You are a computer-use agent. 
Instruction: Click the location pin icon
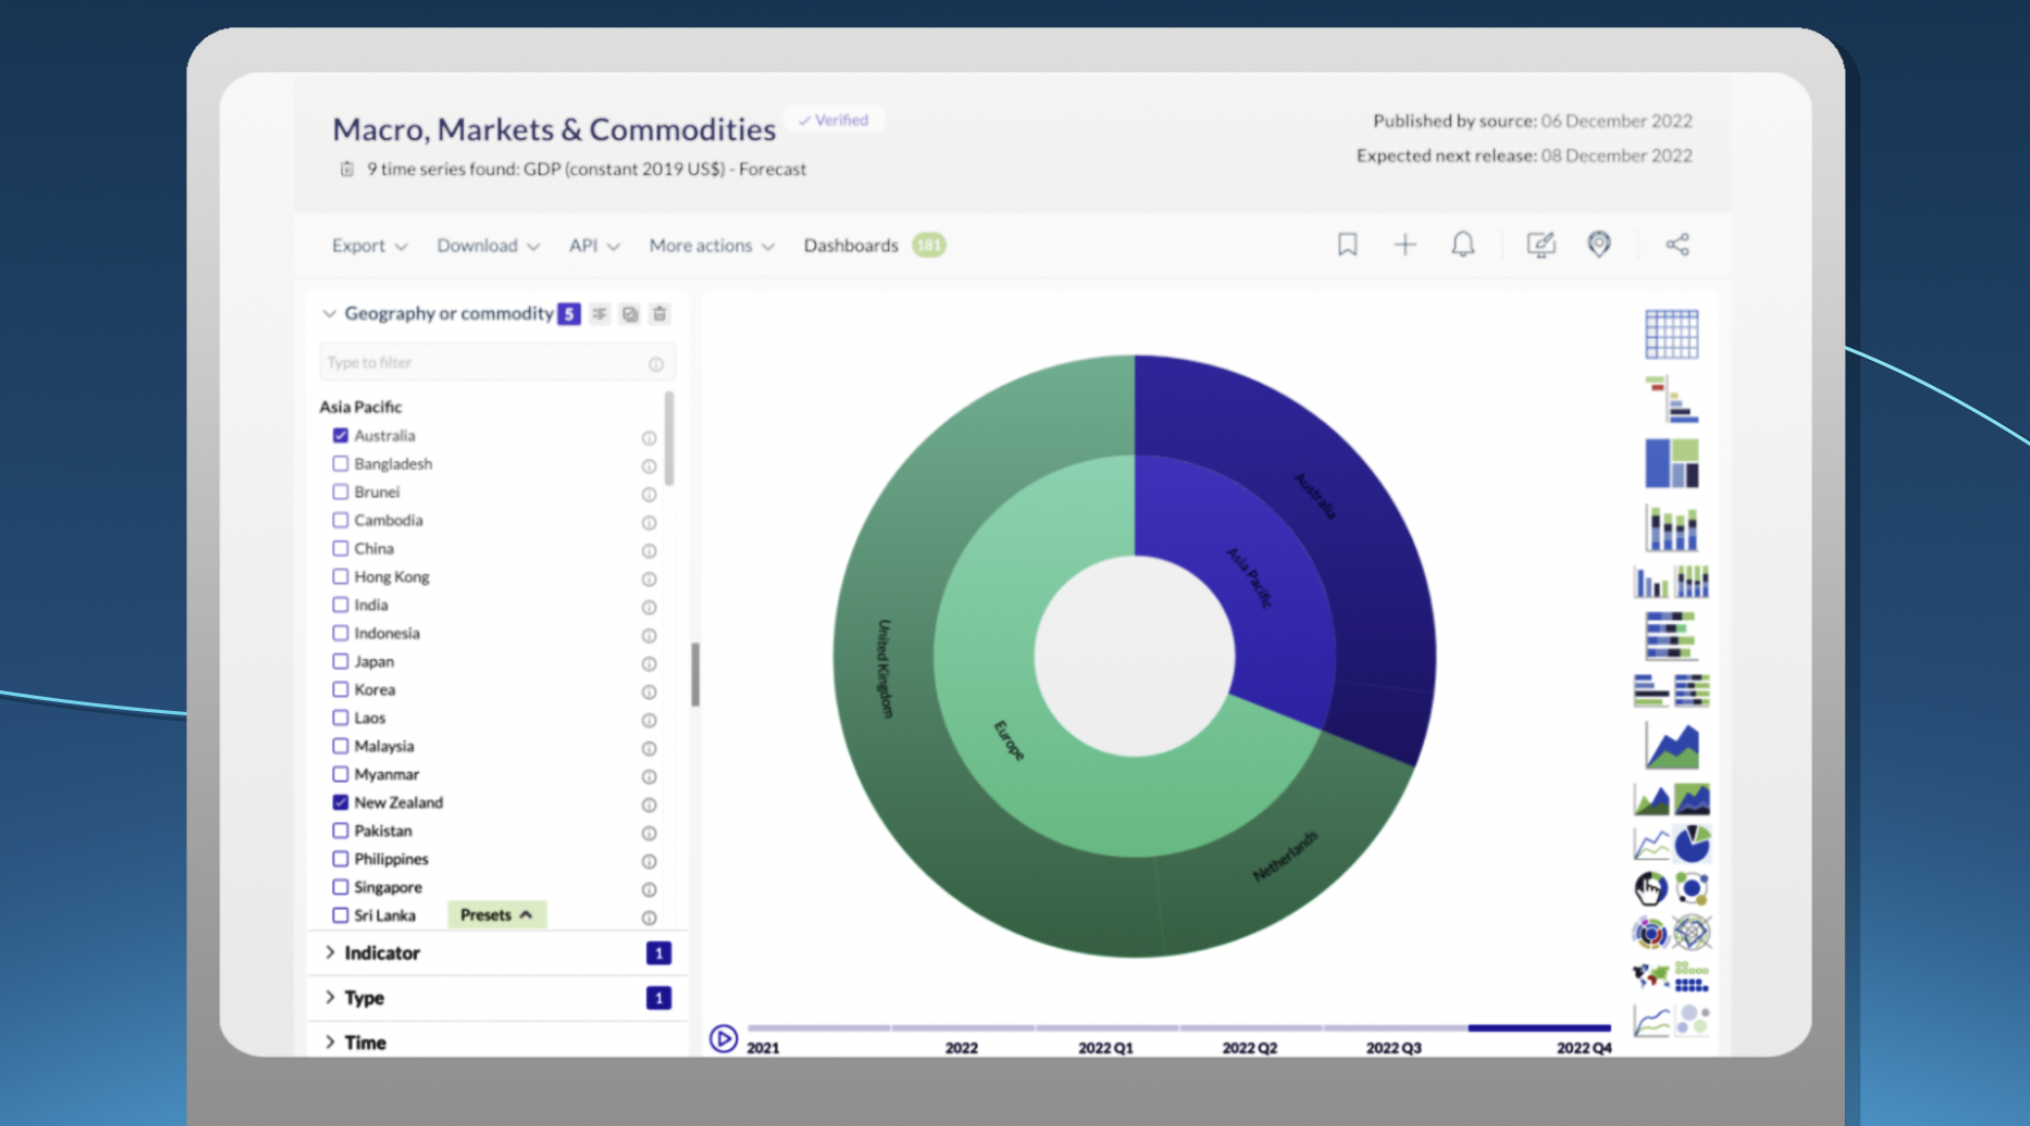pyautogui.click(x=1599, y=245)
